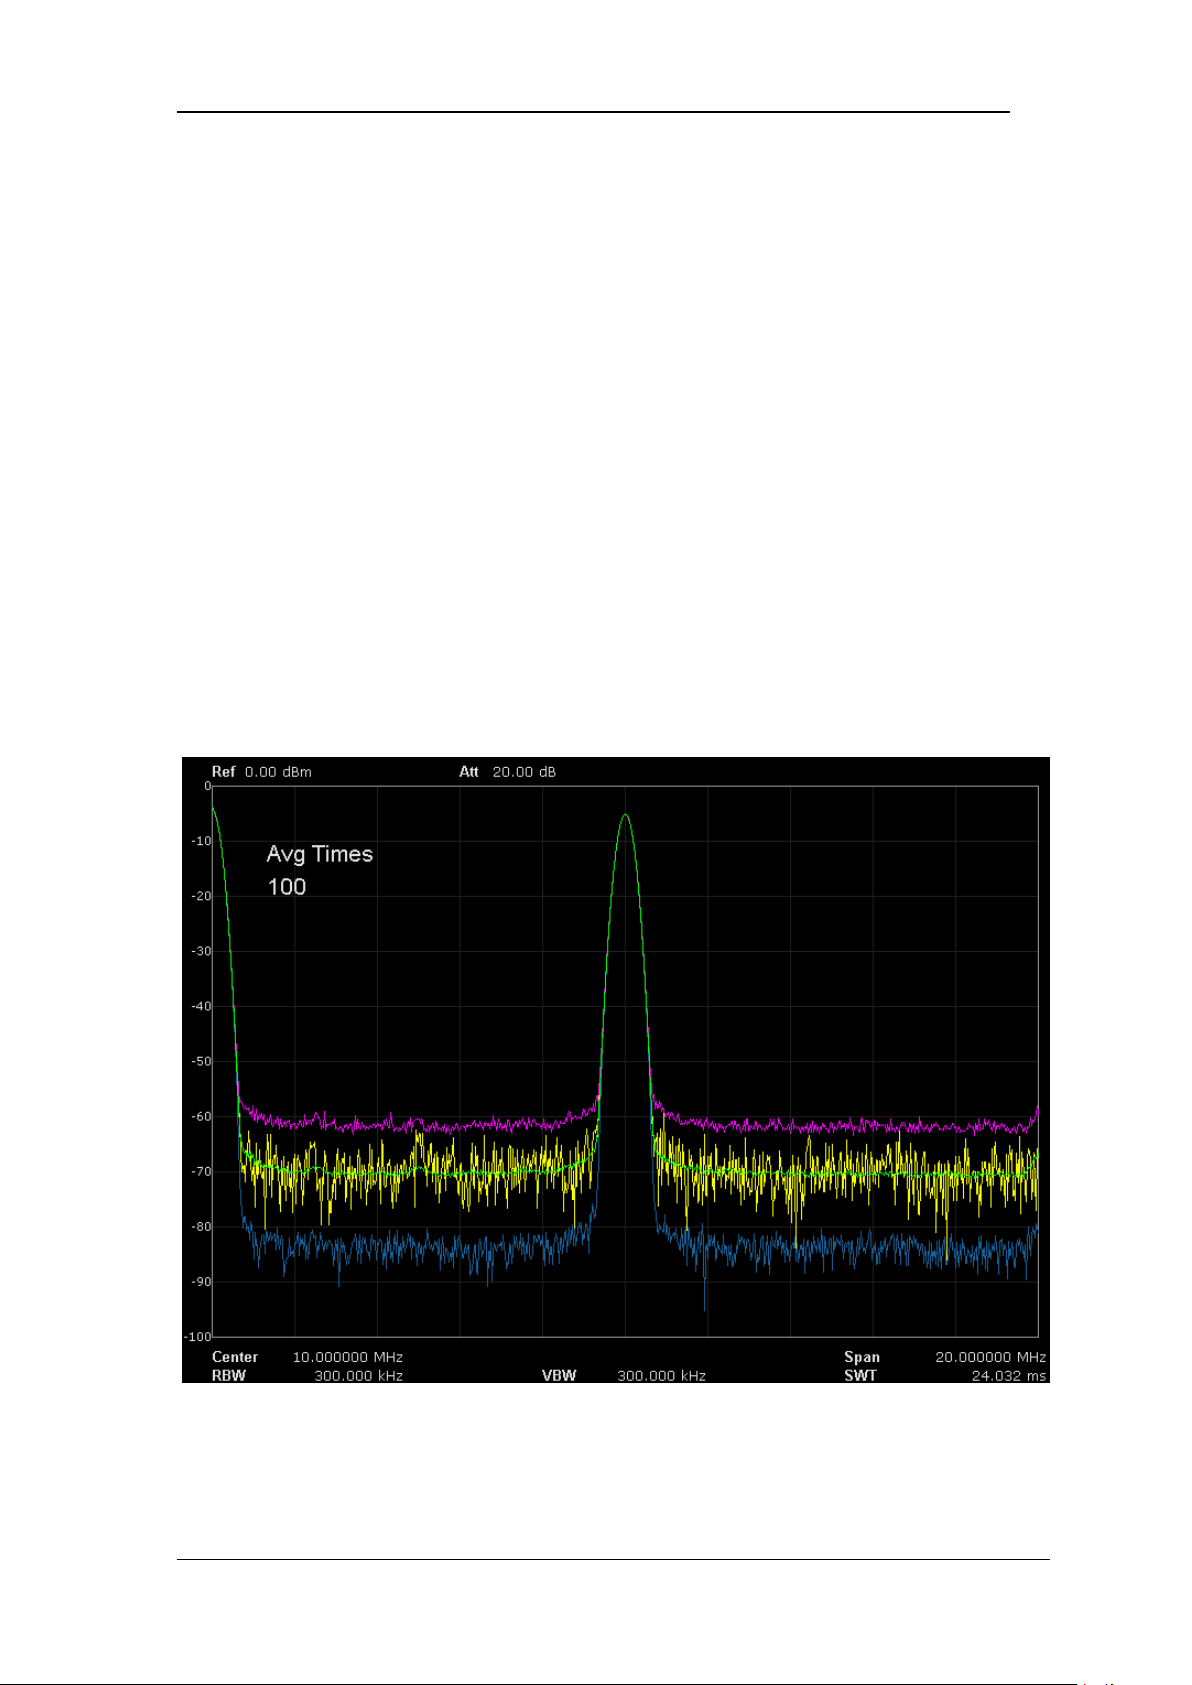This screenshot has width=1192, height=1685.
Task: Click the Center label
Action: pyautogui.click(x=235, y=1357)
